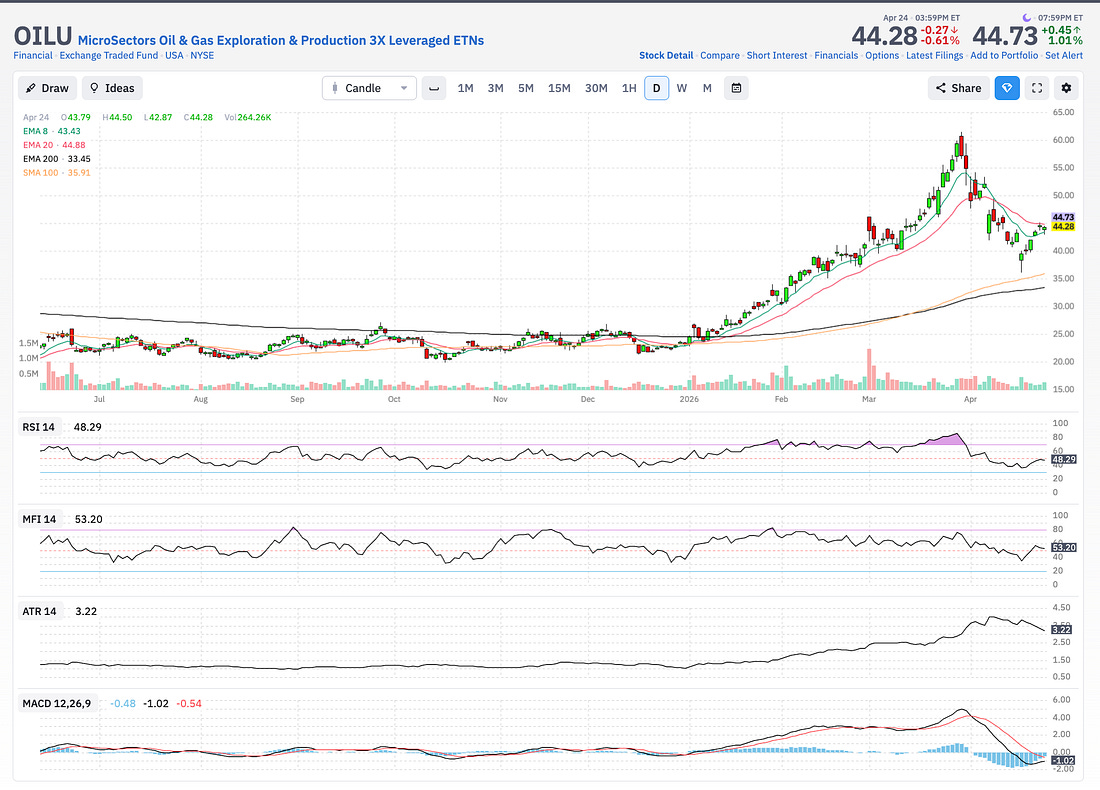The width and height of the screenshot is (1100, 790).
Task: Select the 1H timeframe
Action: tap(629, 88)
